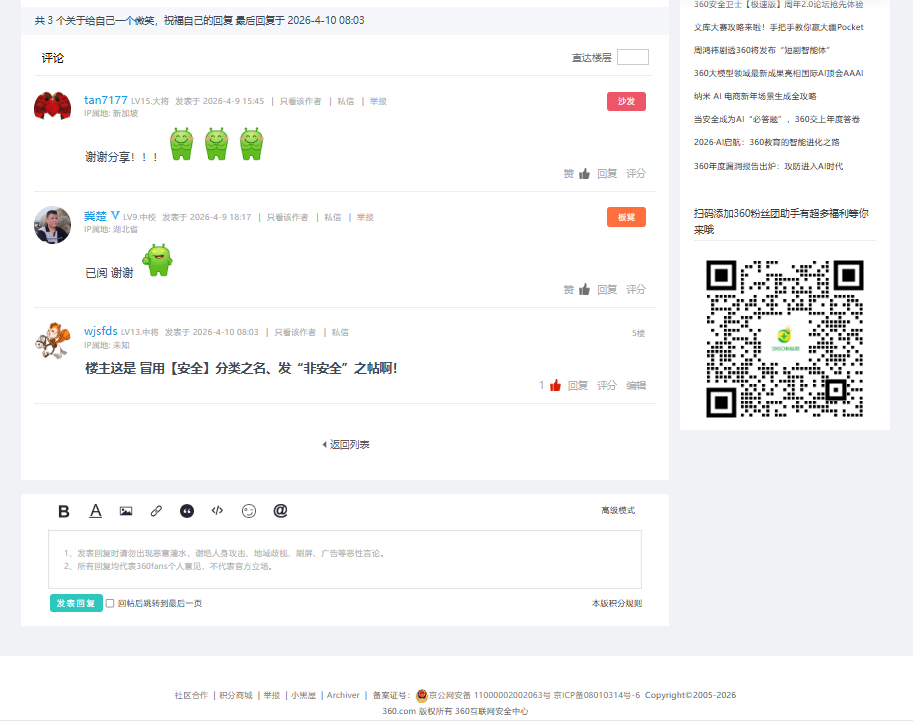Image resolution: width=913 pixels, height=721 pixels.
Task: Check 回帖后跳转到最后一页 checkbox
Action: click(x=110, y=603)
